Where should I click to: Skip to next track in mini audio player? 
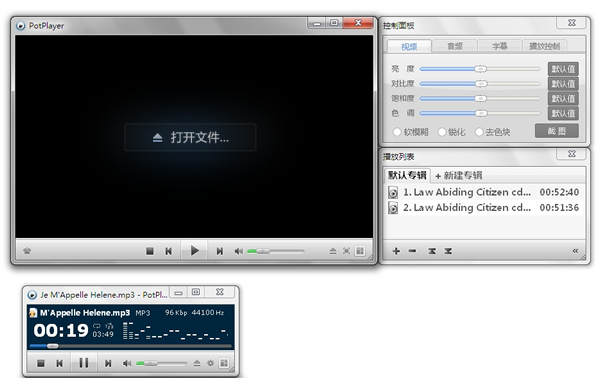click(x=108, y=363)
